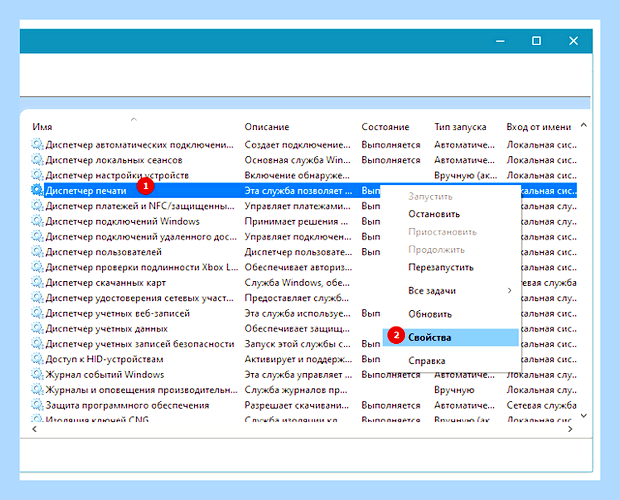Click description 'Включение обнаруже...'
Image resolution: width=620 pixels, height=500 pixels.
(297, 175)
